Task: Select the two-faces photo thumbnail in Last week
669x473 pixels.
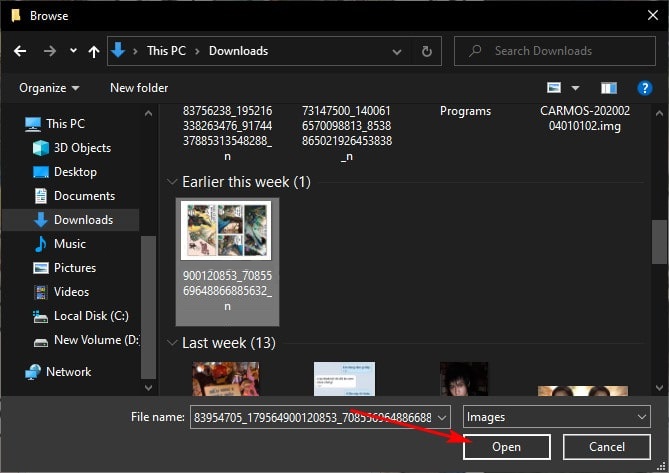Action: [583, 390]
